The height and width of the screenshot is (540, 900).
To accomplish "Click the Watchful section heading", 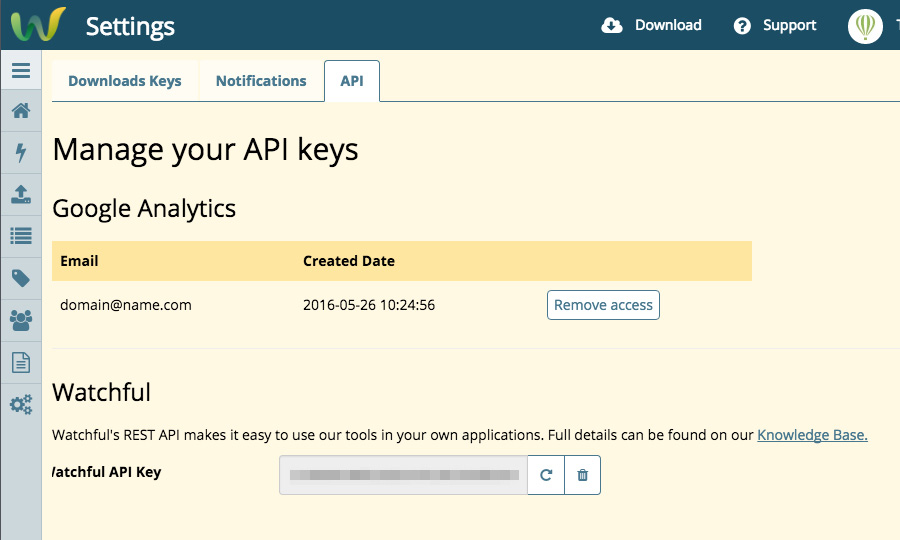I will tap(102, 393).
